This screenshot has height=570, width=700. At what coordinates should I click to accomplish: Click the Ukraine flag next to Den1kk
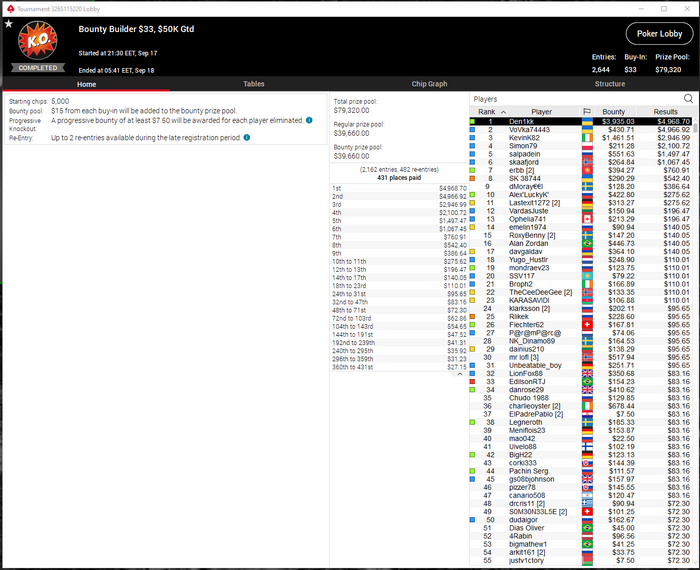click(x=587, y=121)
